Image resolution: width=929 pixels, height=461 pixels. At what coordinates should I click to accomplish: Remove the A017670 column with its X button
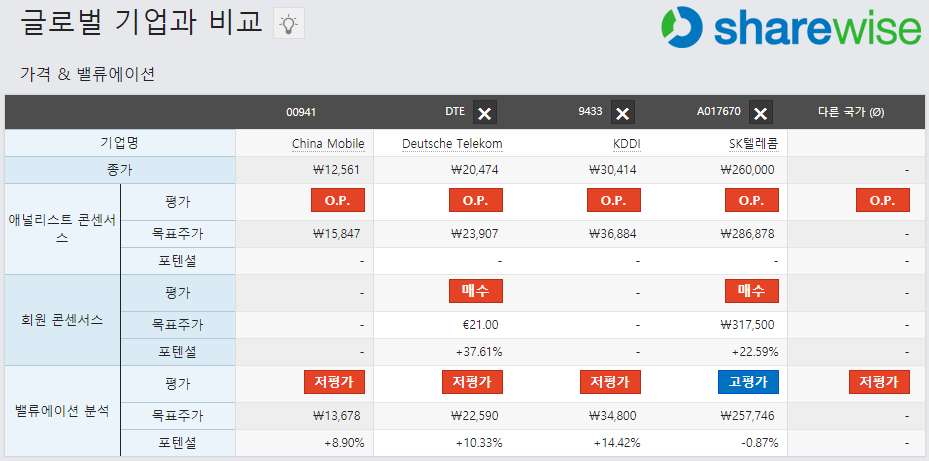pyautogui.click(x=761, y=112)
